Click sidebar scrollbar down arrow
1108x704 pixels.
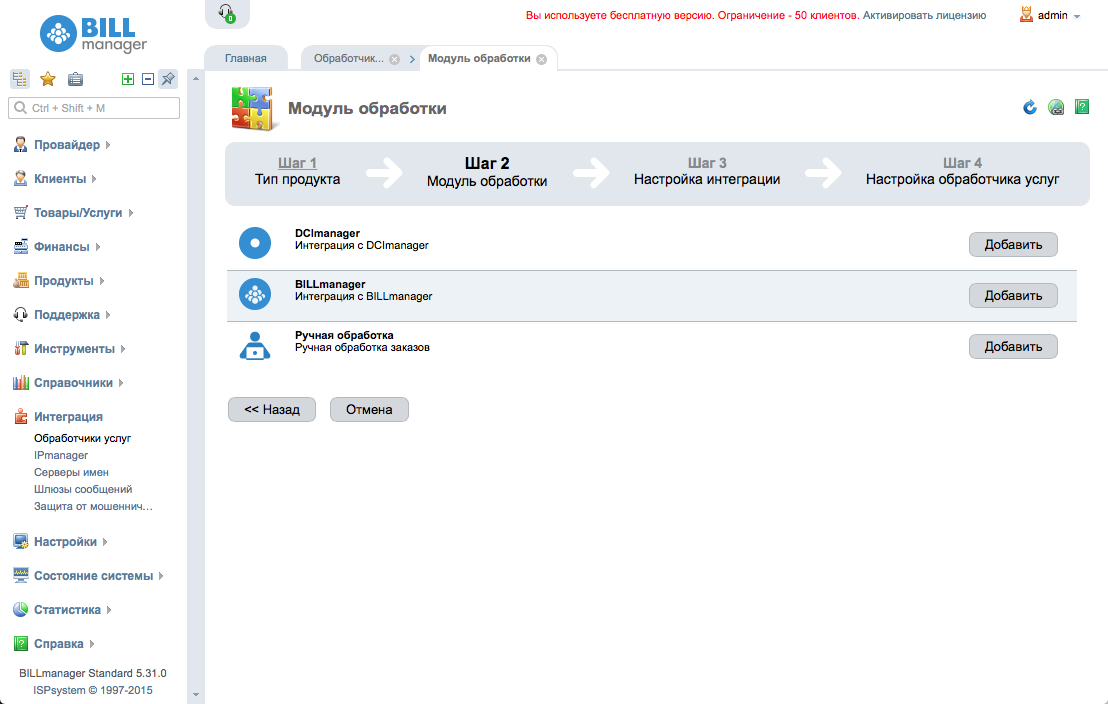[x=196, y=695]
